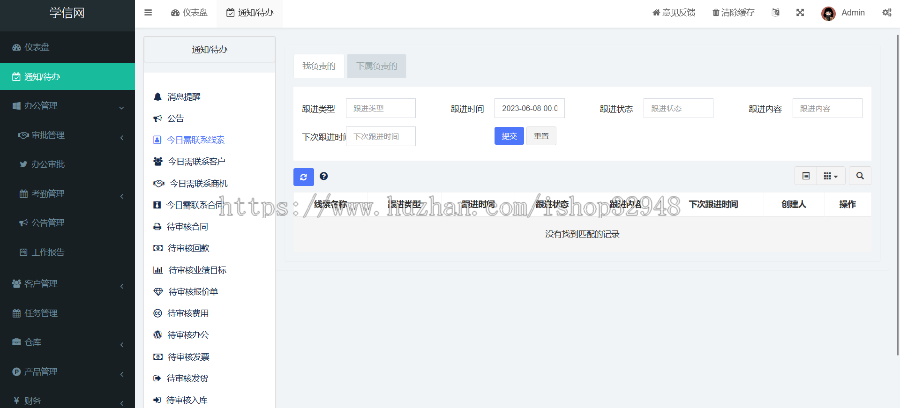The image size is (900, 408).
Task: Select the 通知待办 tab in the top bar
Action: [x=250, y=13]
